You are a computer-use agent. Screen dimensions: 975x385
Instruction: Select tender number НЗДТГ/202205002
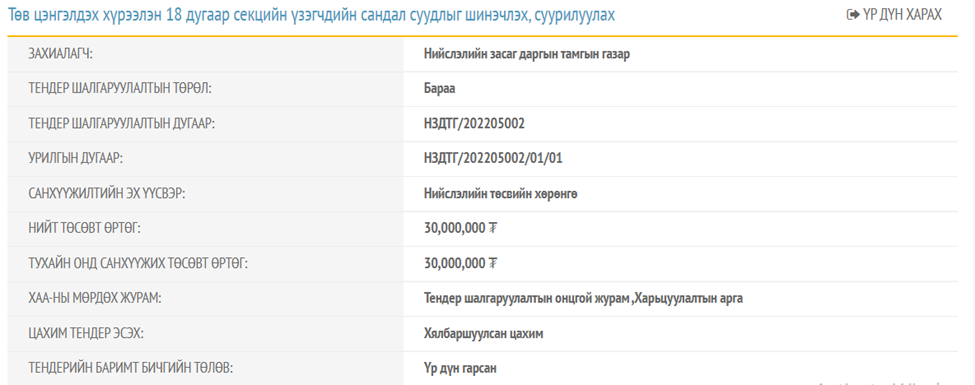pyautogui.click(x=474, y=124)
